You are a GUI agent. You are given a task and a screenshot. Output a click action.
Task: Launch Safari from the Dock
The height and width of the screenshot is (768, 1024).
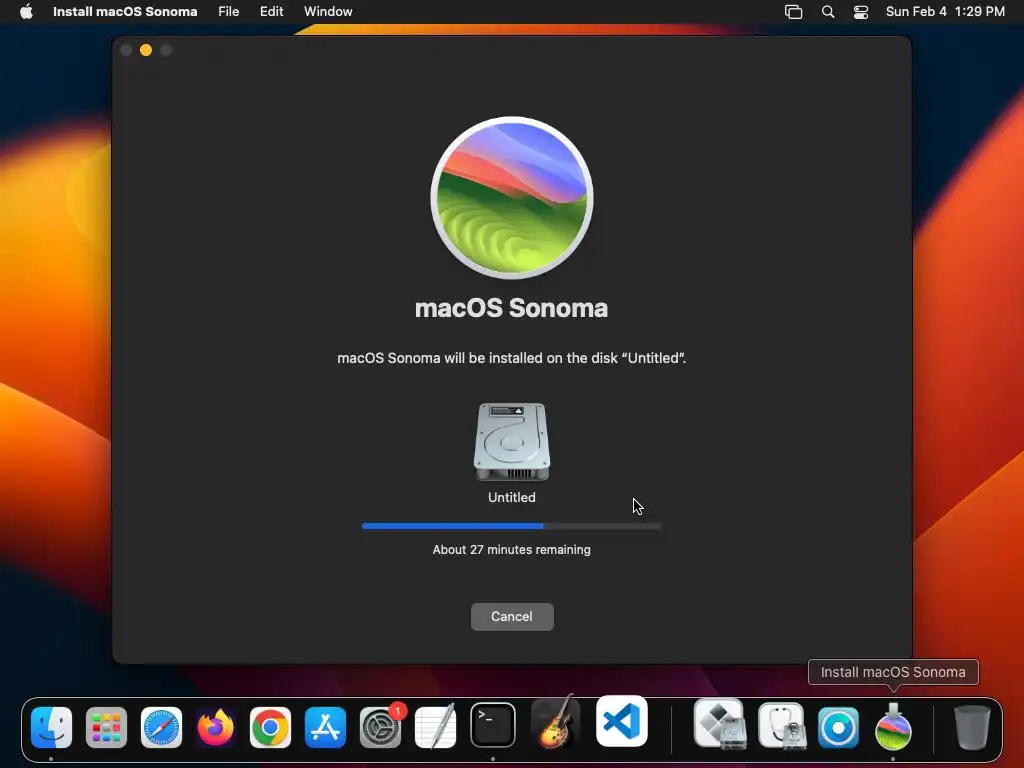coord(161,727)
